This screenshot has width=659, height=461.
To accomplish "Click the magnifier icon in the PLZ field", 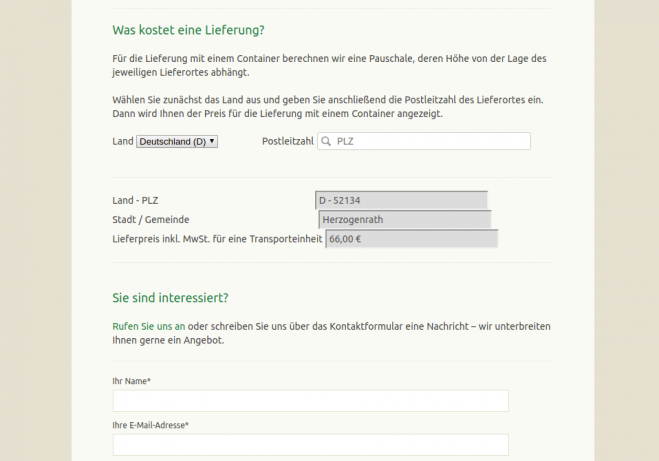I will click(327, 142).
